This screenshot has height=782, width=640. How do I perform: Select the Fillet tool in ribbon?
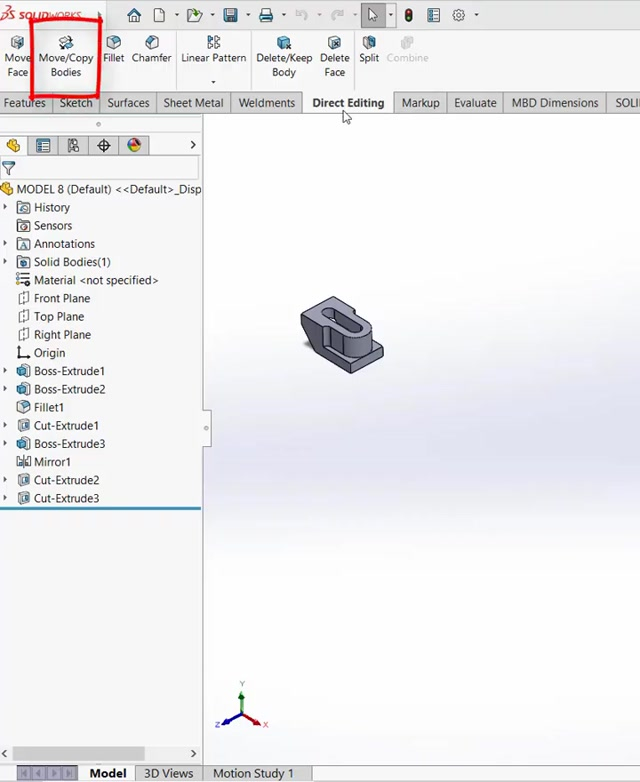[x=114, y=49]
